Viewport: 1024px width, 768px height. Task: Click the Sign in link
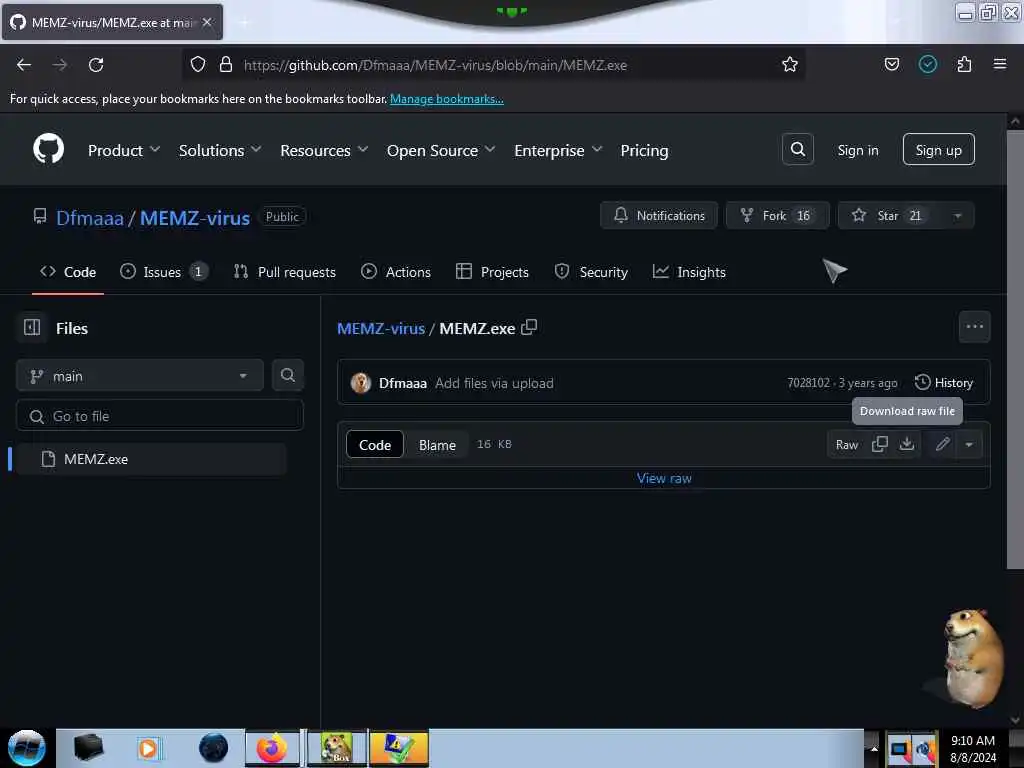(x=857, y=150)
